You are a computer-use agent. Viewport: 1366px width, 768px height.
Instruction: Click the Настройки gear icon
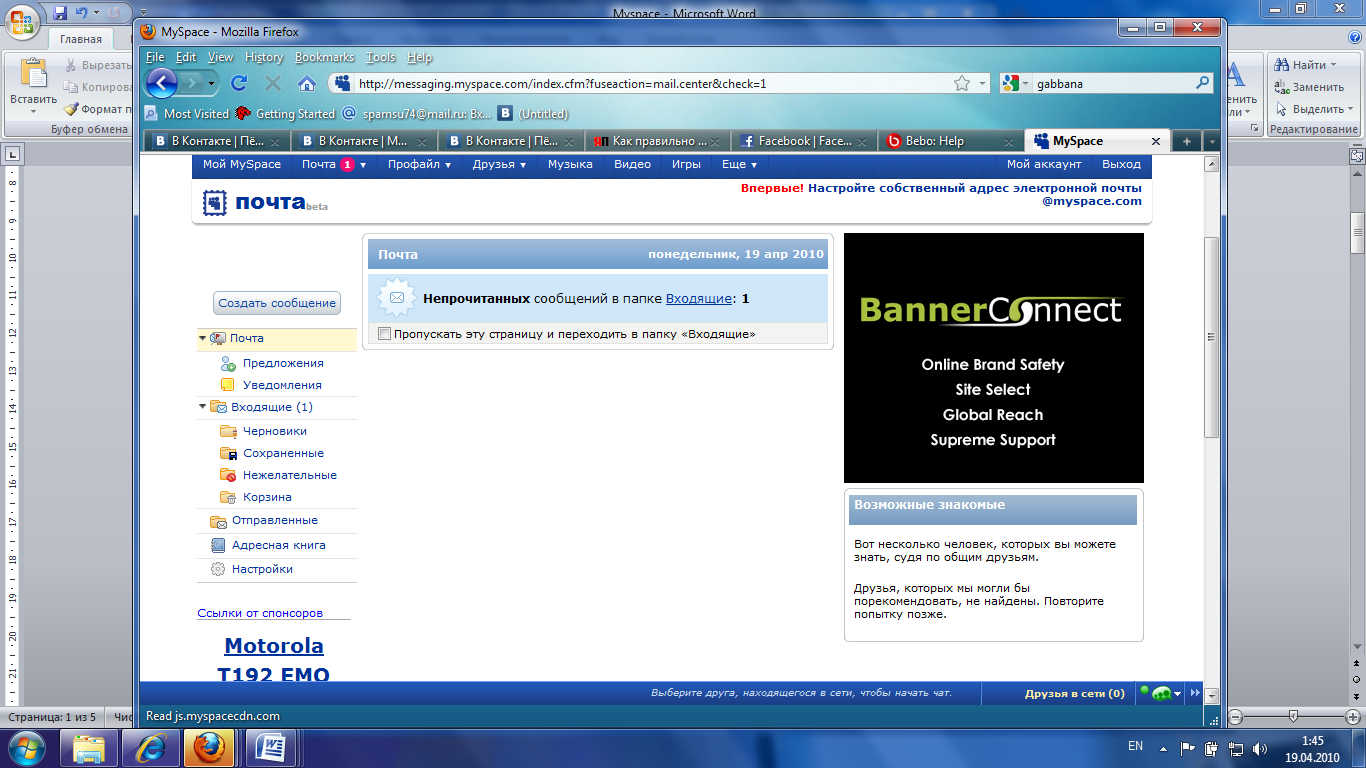pos(218,569)
